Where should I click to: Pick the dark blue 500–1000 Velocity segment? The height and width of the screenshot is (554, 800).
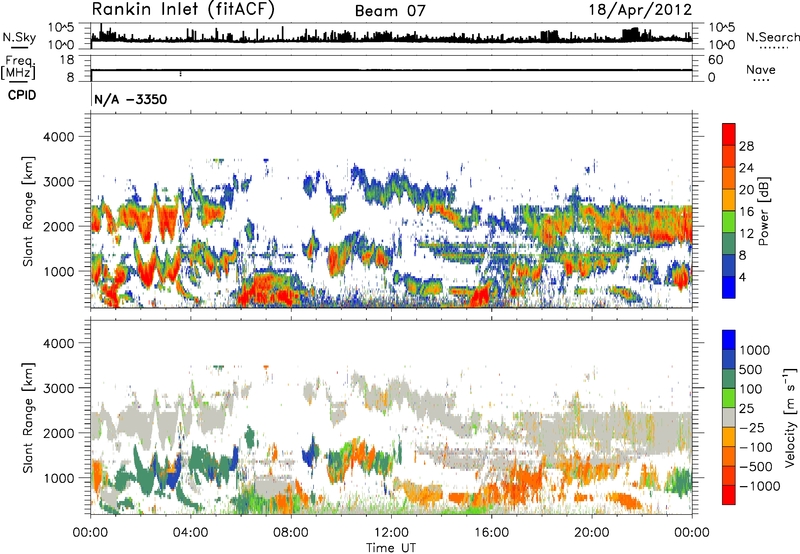pos(729,359)
